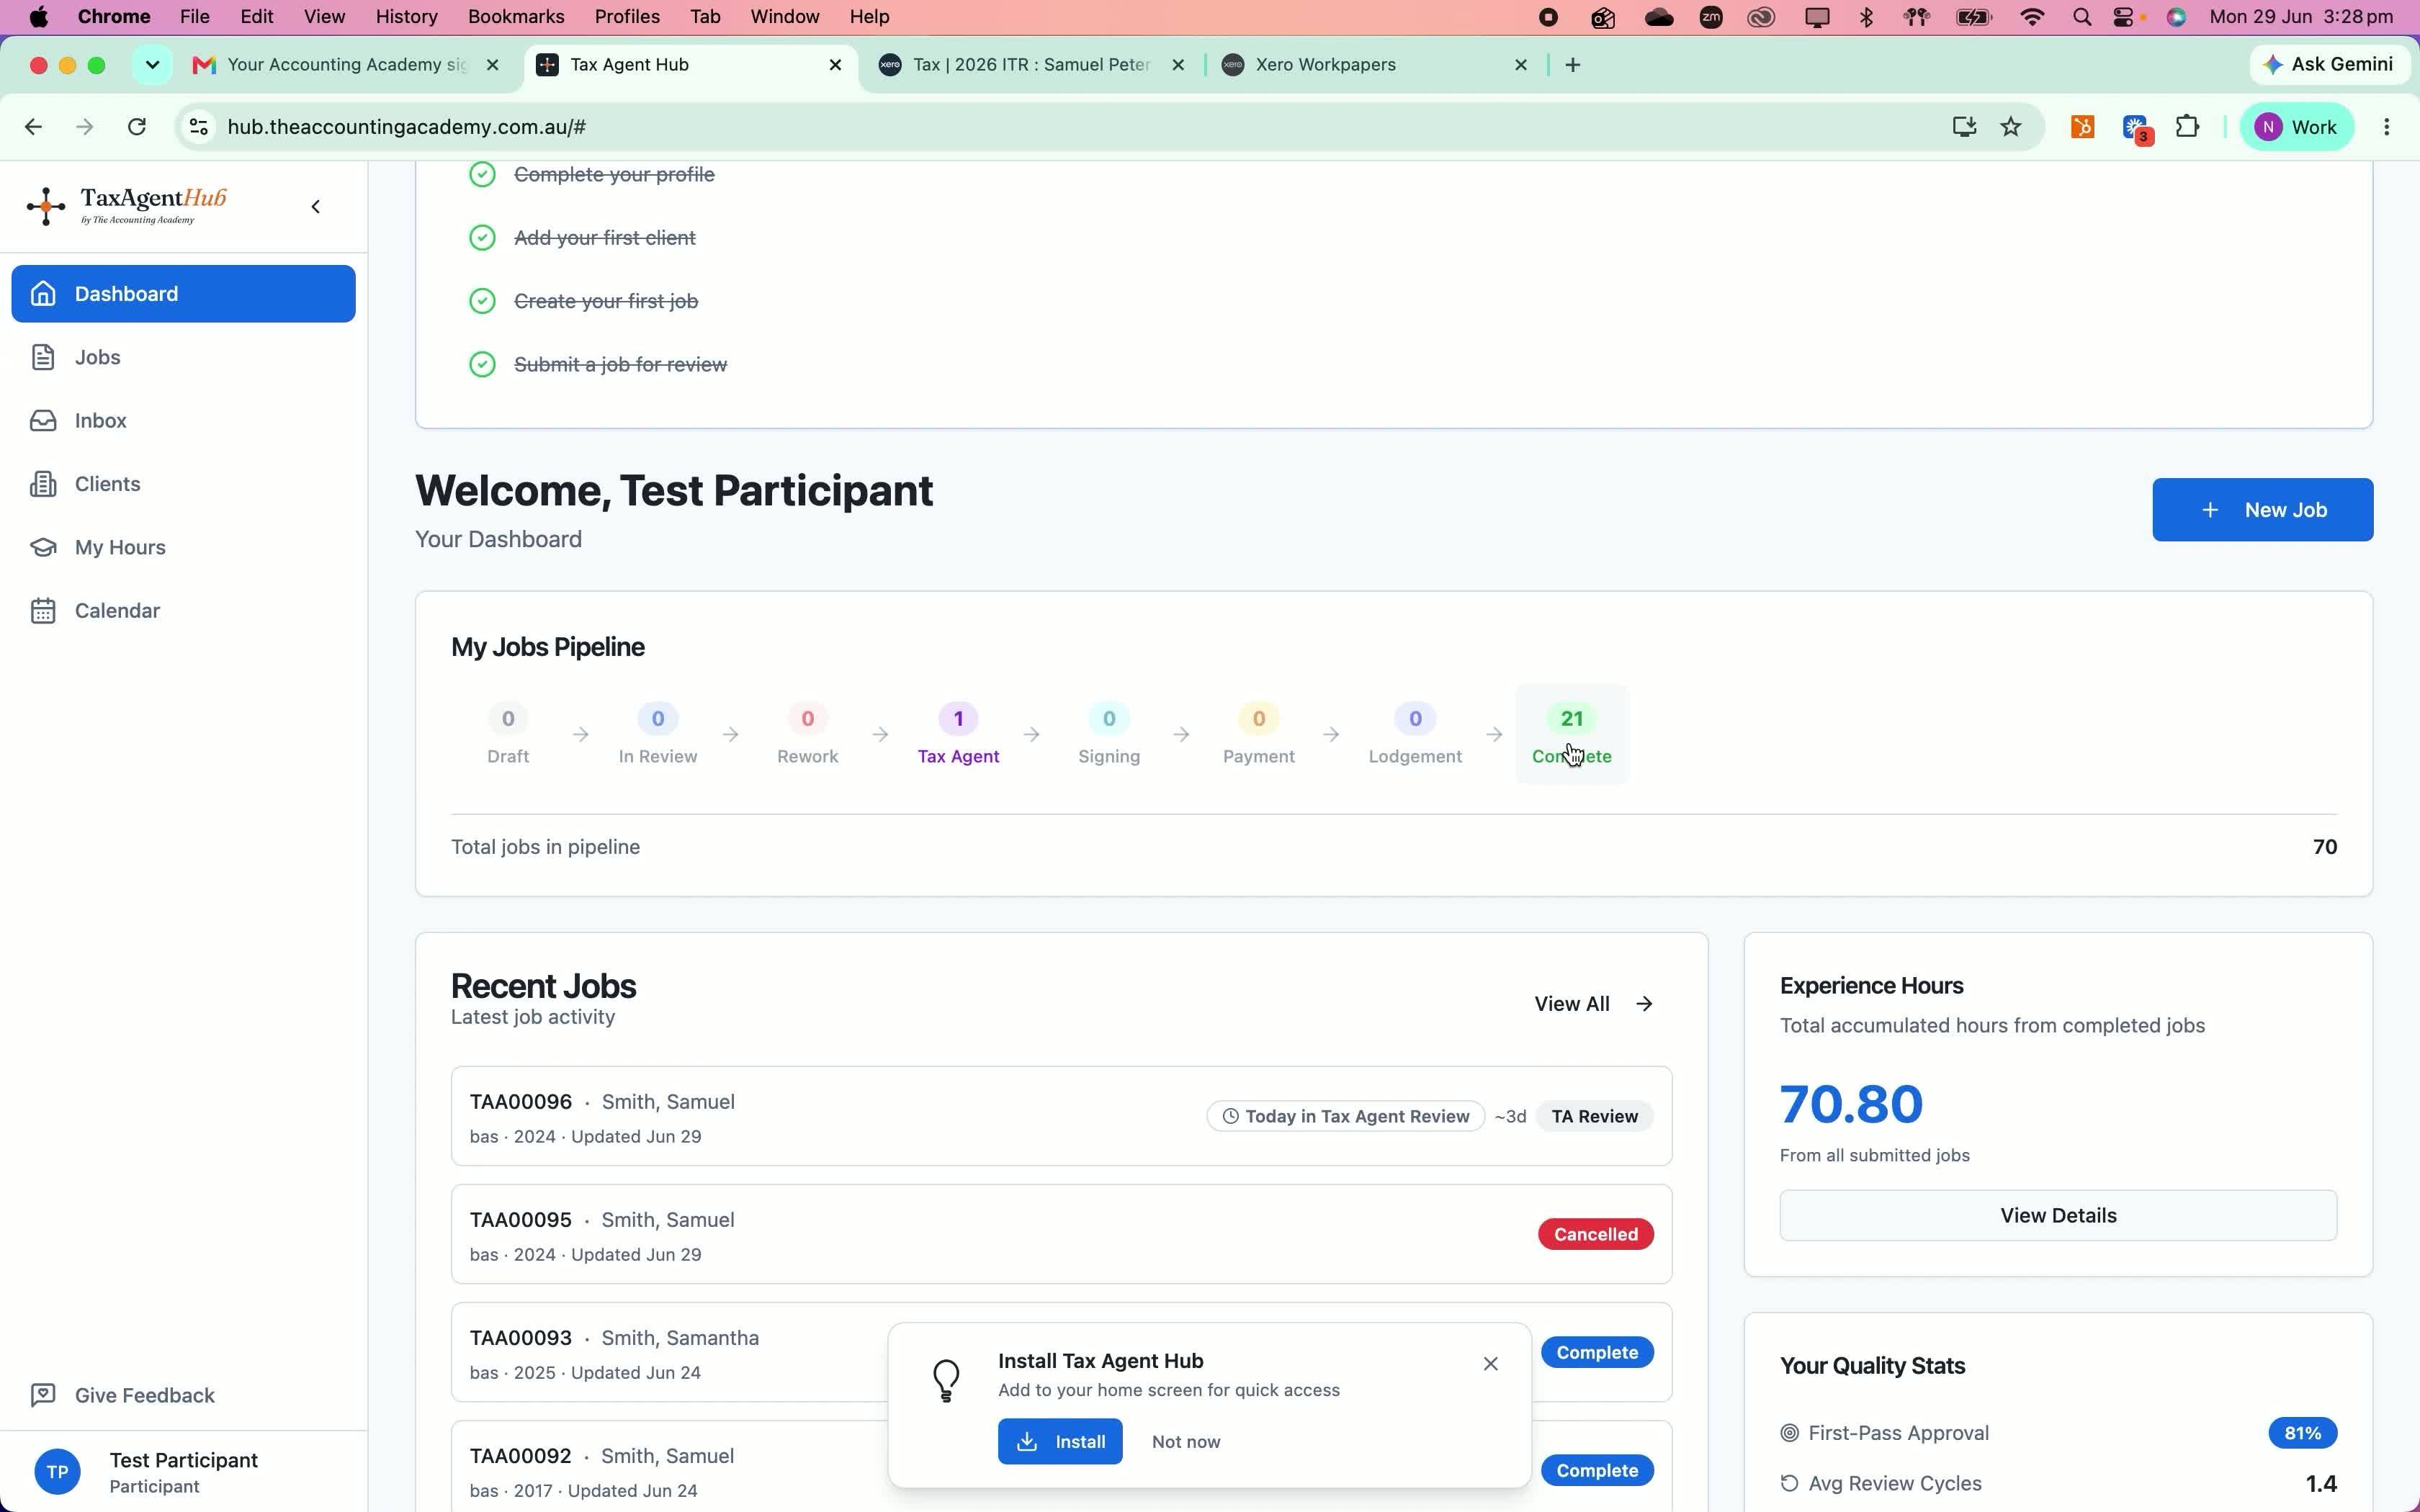Open the Bookmarks menu
The width and height of the screenshot is (2420, 1512).
click(516, 17)
